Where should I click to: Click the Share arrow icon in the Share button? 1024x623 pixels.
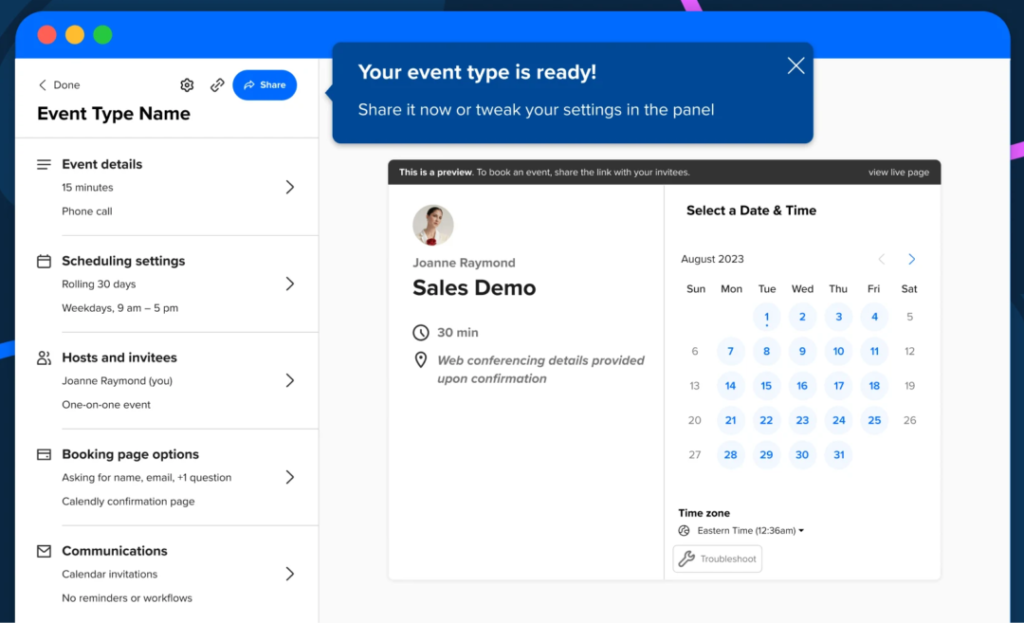[249, 85]
